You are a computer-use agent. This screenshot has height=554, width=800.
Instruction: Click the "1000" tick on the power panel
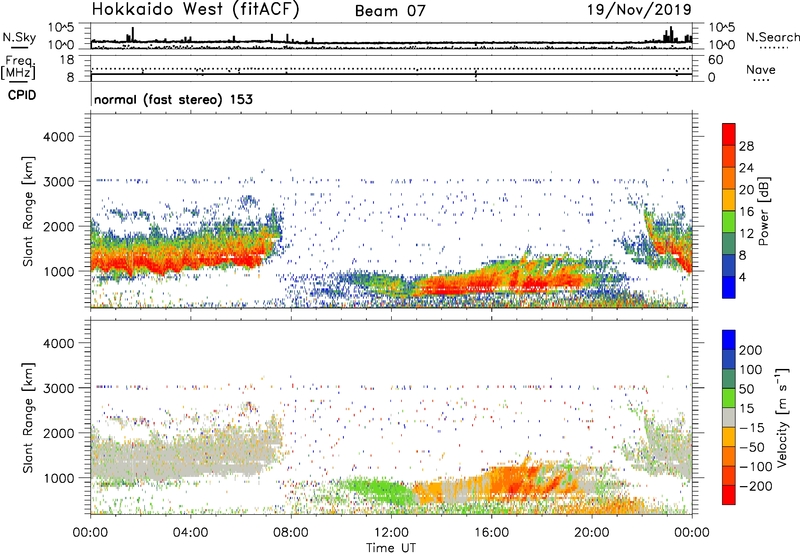[x=59, y=272]
